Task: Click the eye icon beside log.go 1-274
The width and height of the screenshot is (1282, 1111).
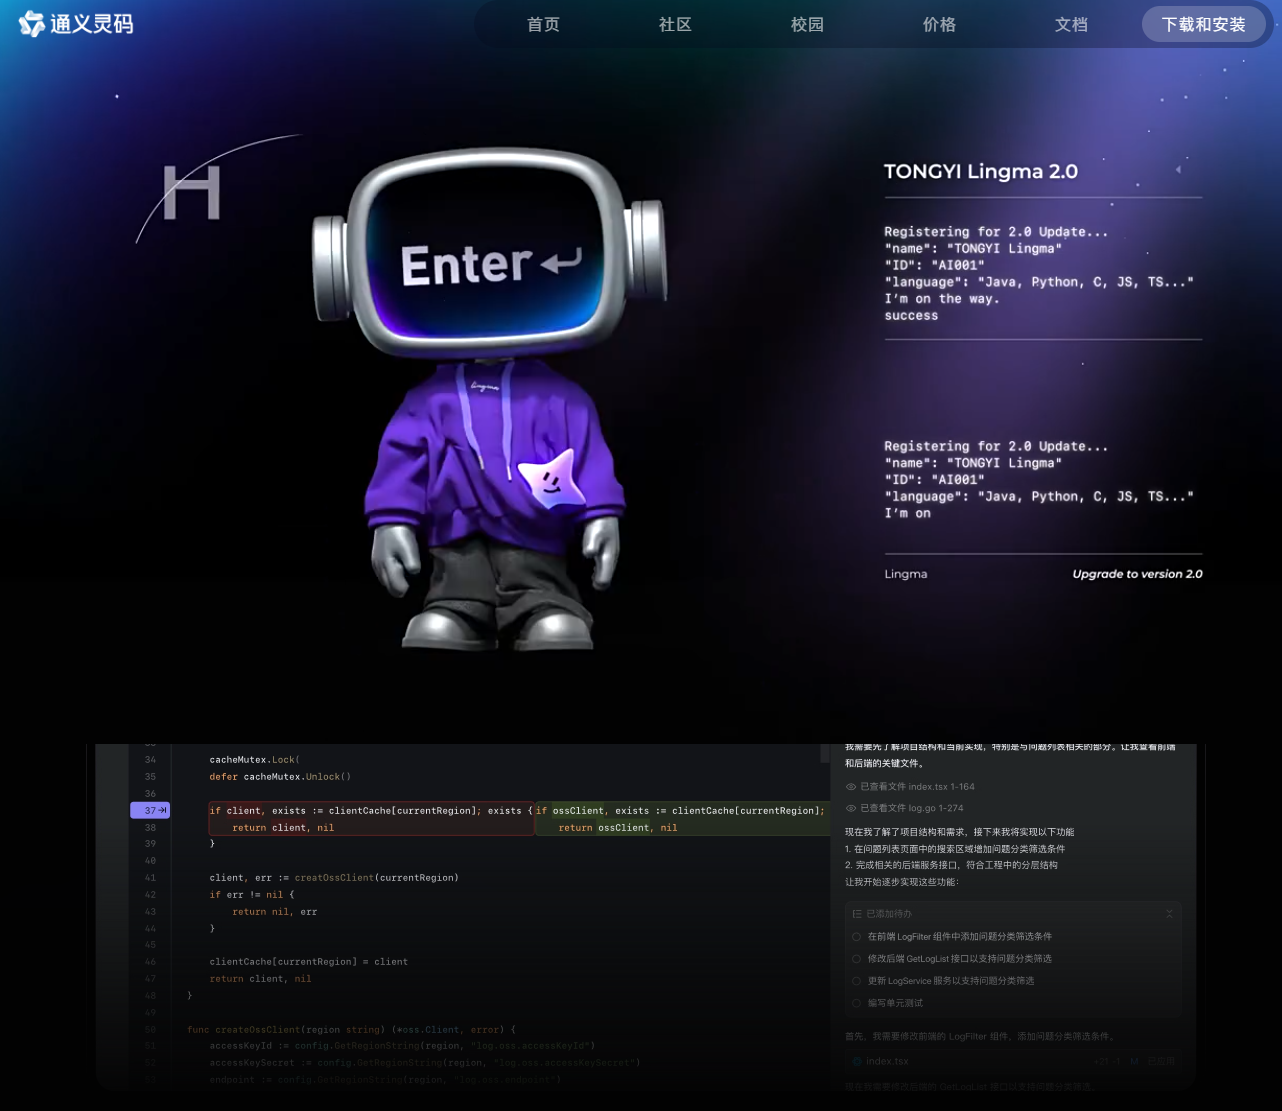Action: [x=851, y=808]
